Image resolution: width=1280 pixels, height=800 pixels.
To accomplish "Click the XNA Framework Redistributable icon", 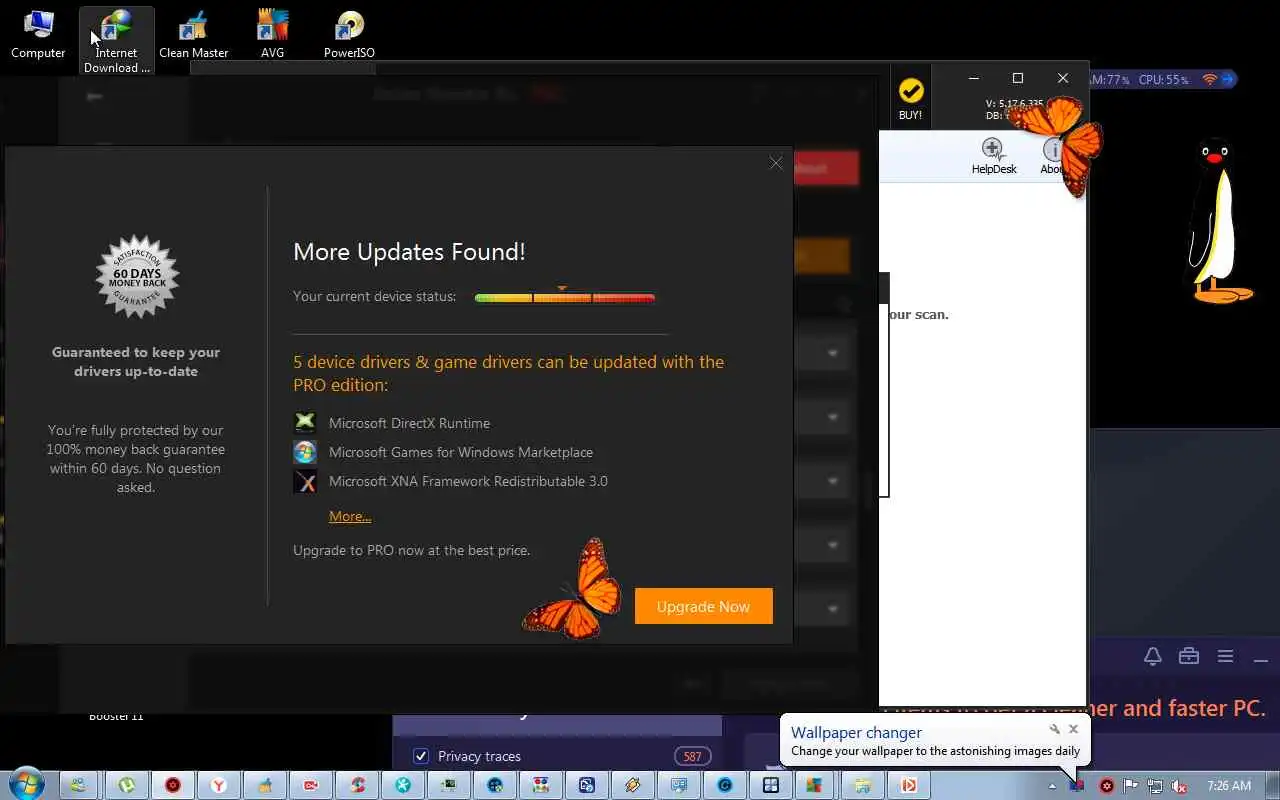I will [305, 481].
